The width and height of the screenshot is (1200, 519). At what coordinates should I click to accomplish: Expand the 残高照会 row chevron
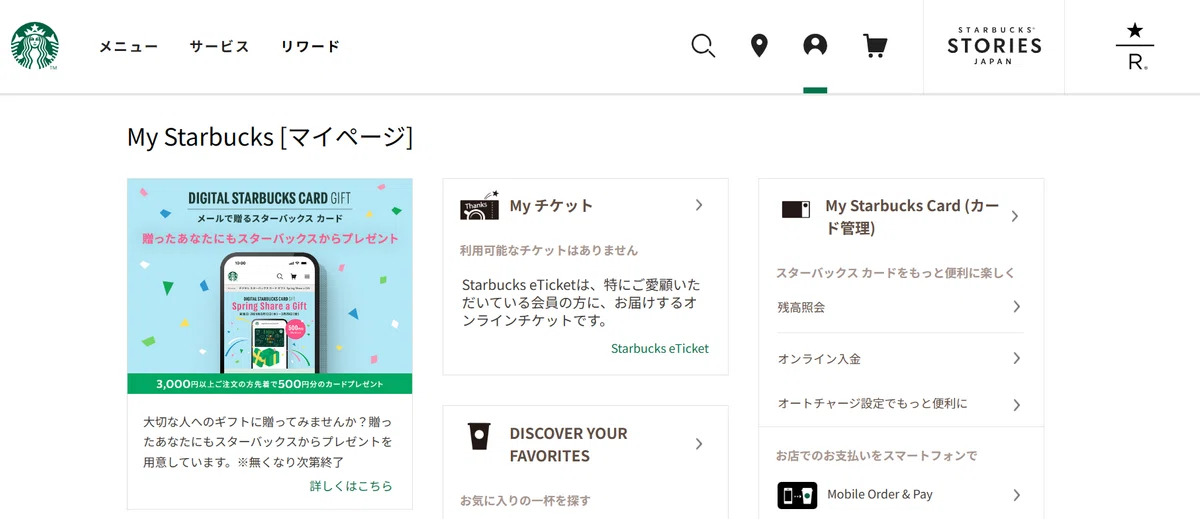pyautogui.click(x=1016, y=306)
